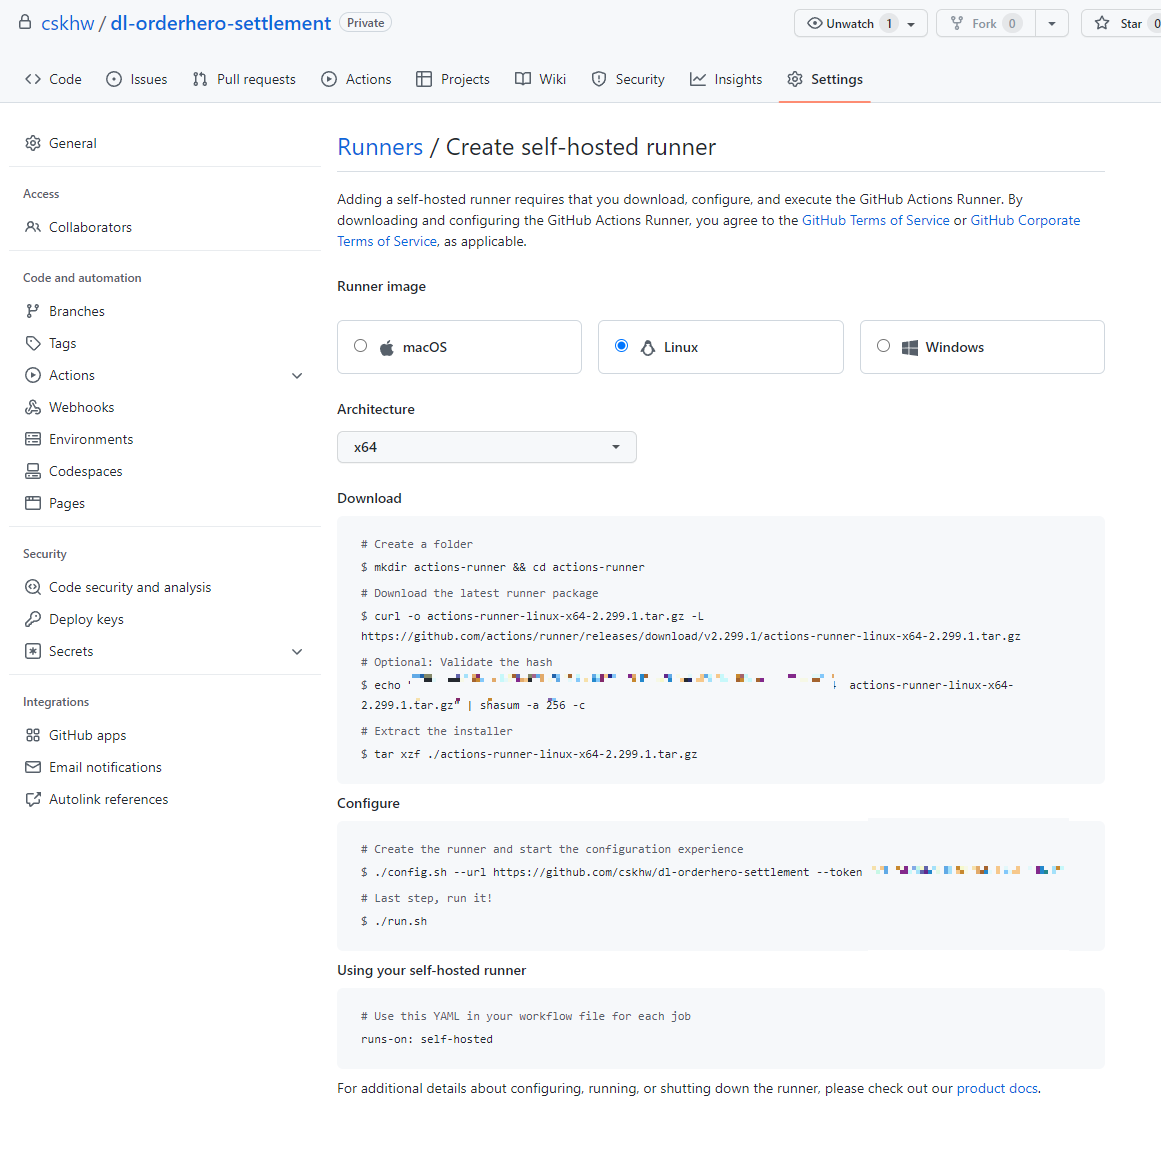
Task: Select the macOS runner image radio
Action: (361, 346)
